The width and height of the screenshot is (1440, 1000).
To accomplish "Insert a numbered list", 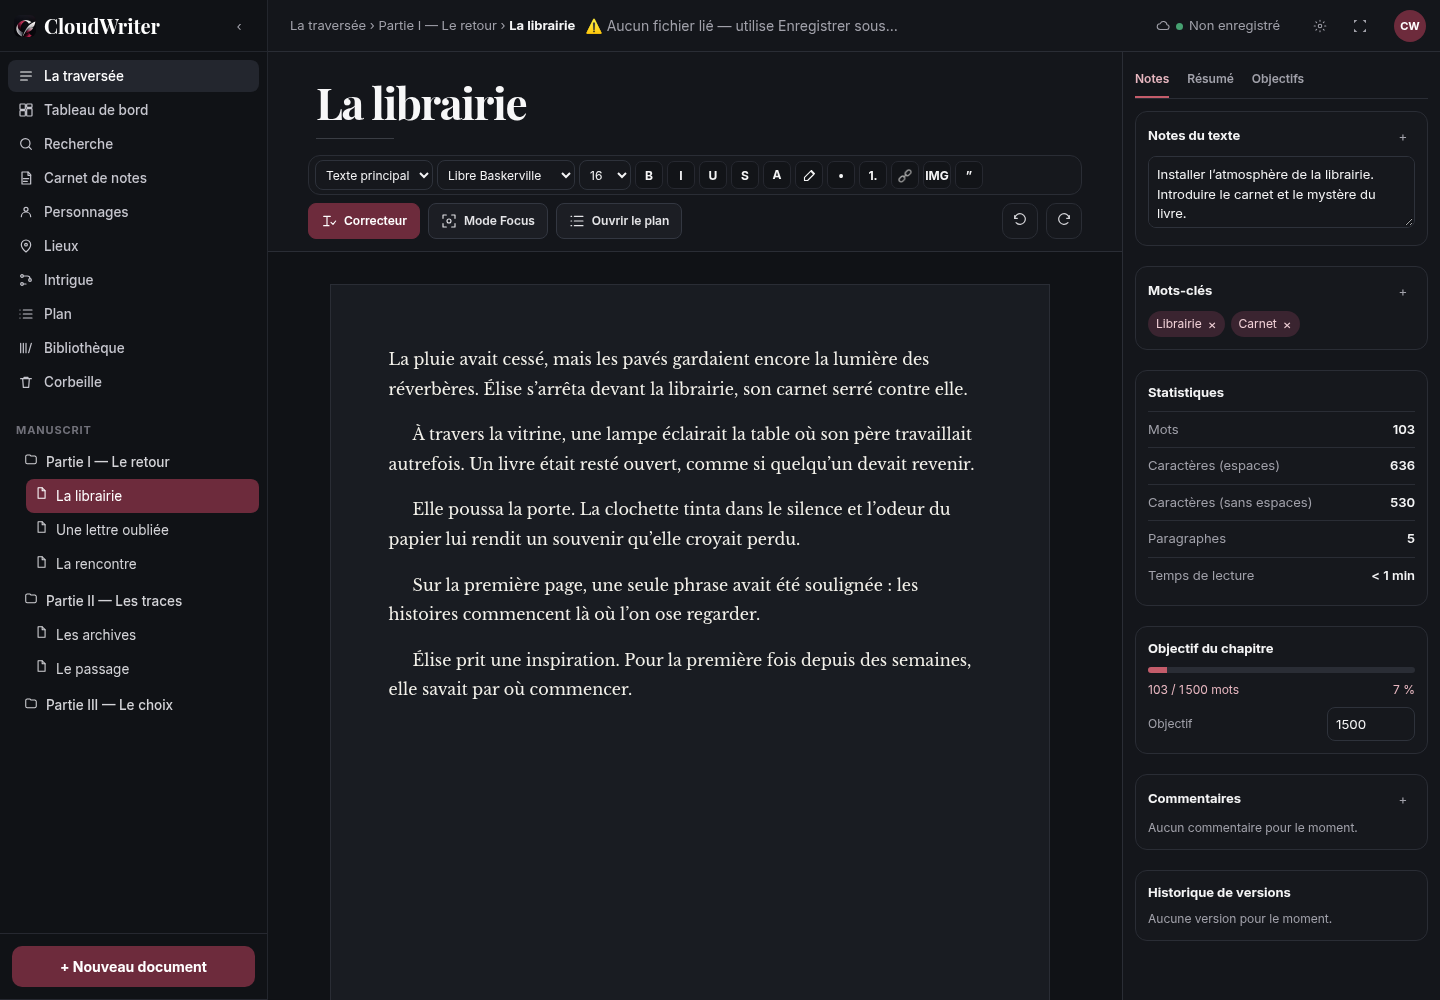I will [x=873, y=176].
